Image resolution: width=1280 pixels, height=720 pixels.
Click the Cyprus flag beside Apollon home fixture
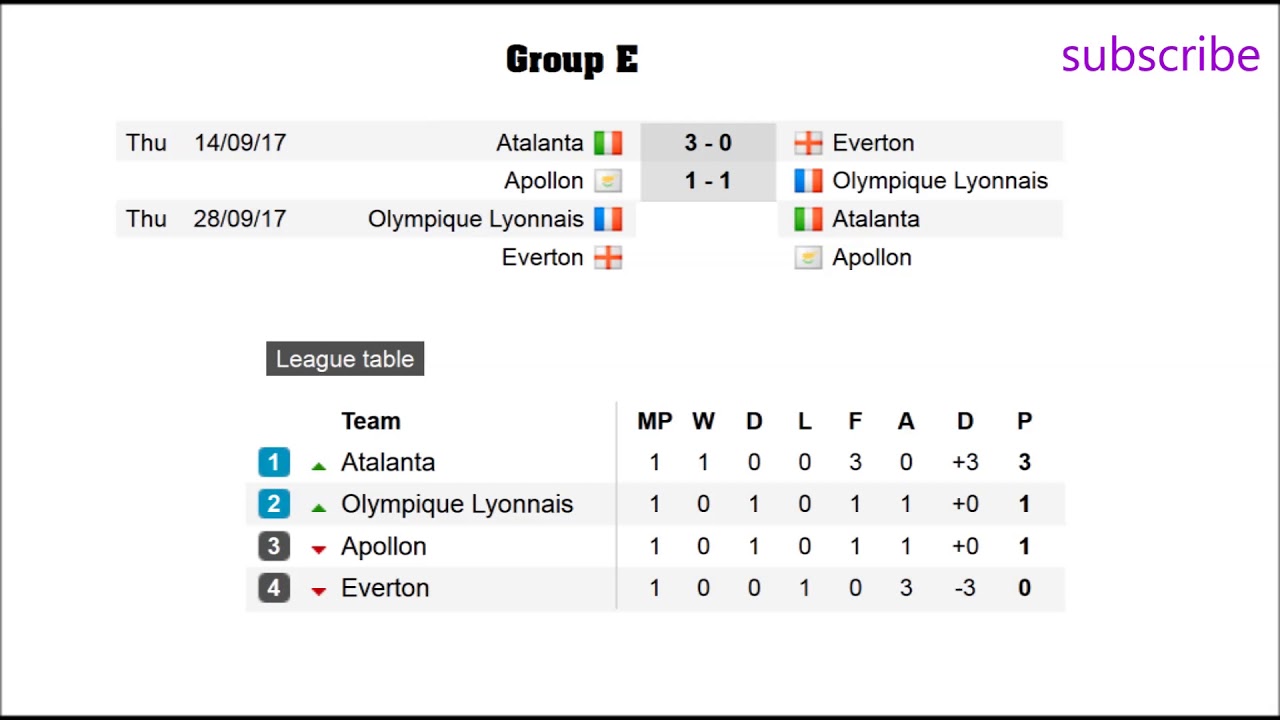point(608,181)
